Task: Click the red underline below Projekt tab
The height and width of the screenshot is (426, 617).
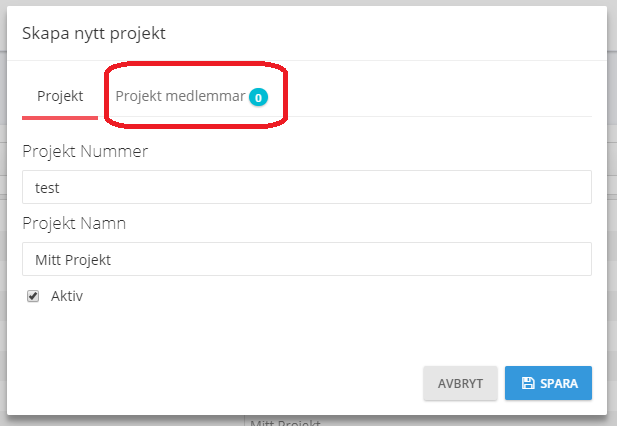Action: [x=59, y=117]
